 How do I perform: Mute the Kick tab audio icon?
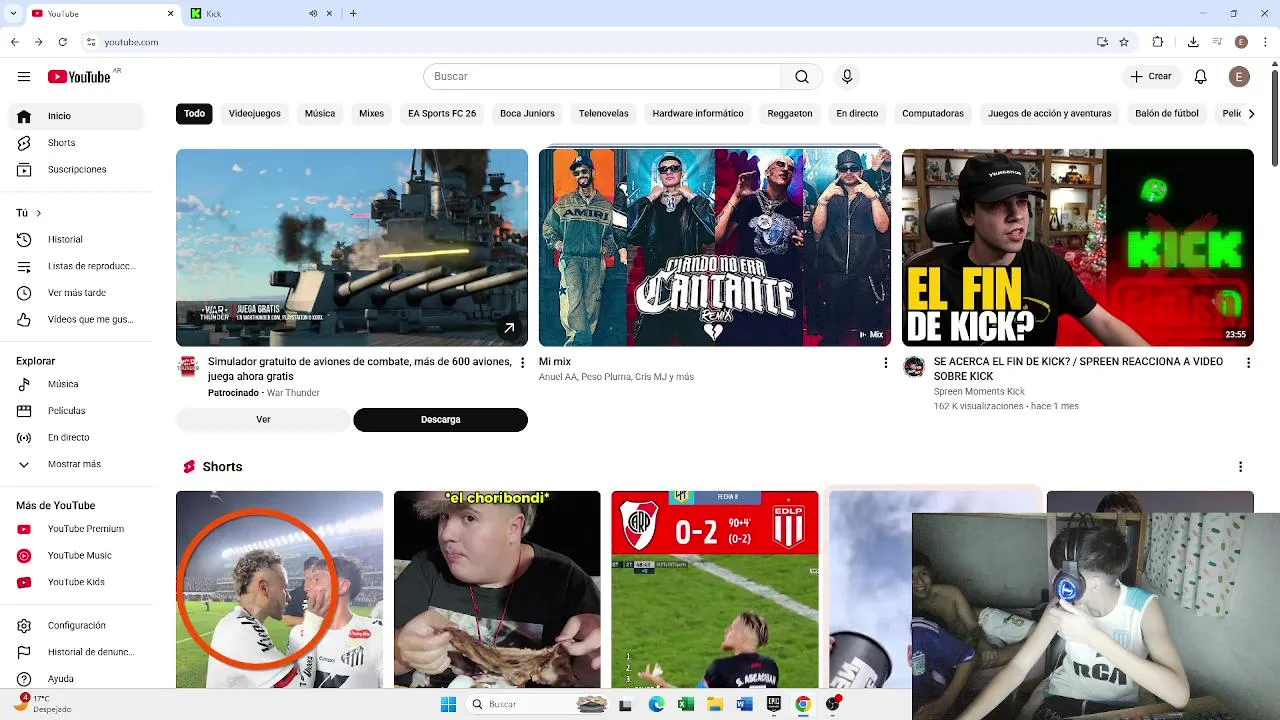(313, 14)
